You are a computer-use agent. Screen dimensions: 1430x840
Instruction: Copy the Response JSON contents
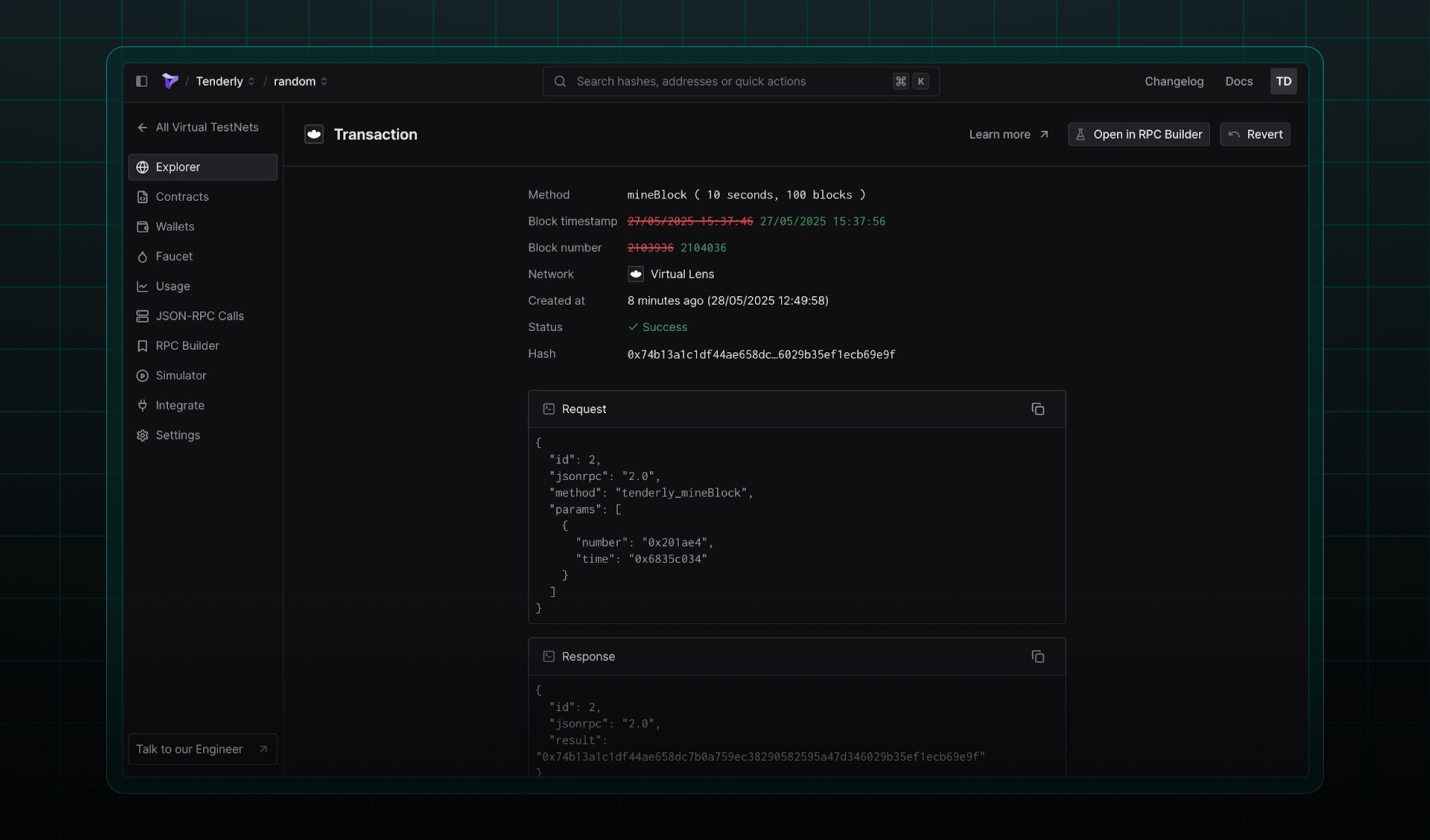[x=1038, y=656]
